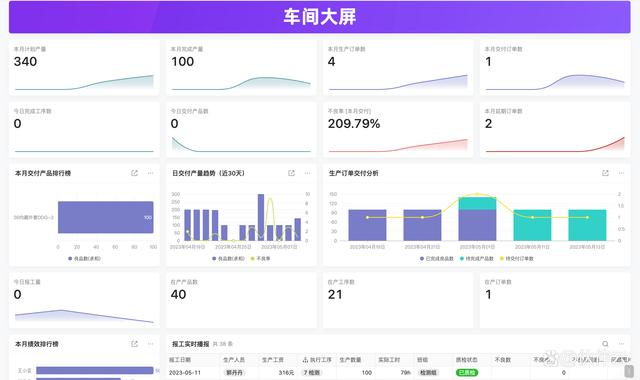This screenshot has height=380, width=640.
Task: Click the 今日报工量 card
Action: (84, 300)
